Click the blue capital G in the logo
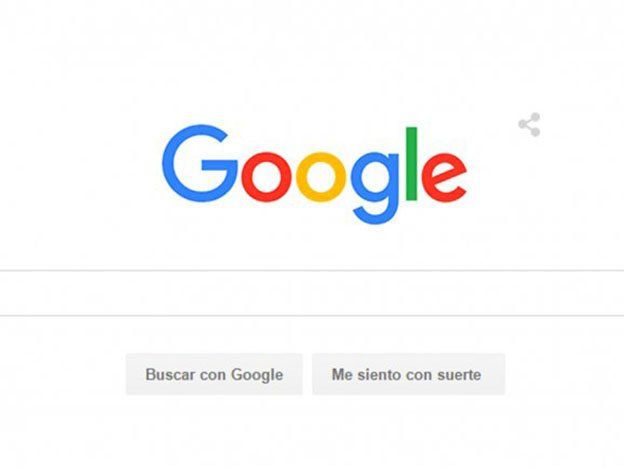Image resolution: width=624 pixels, height=468 pixels. point(200,163)
